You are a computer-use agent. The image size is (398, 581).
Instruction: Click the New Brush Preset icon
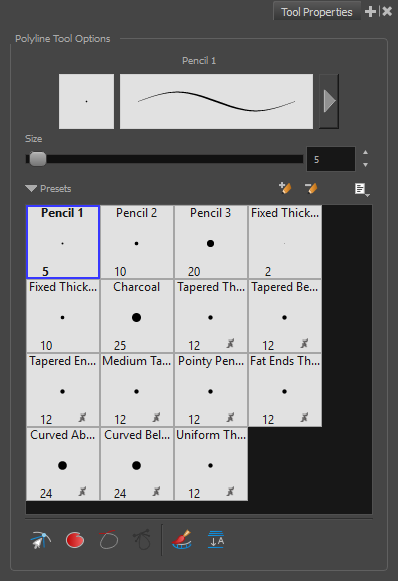[x=285, y=188]
